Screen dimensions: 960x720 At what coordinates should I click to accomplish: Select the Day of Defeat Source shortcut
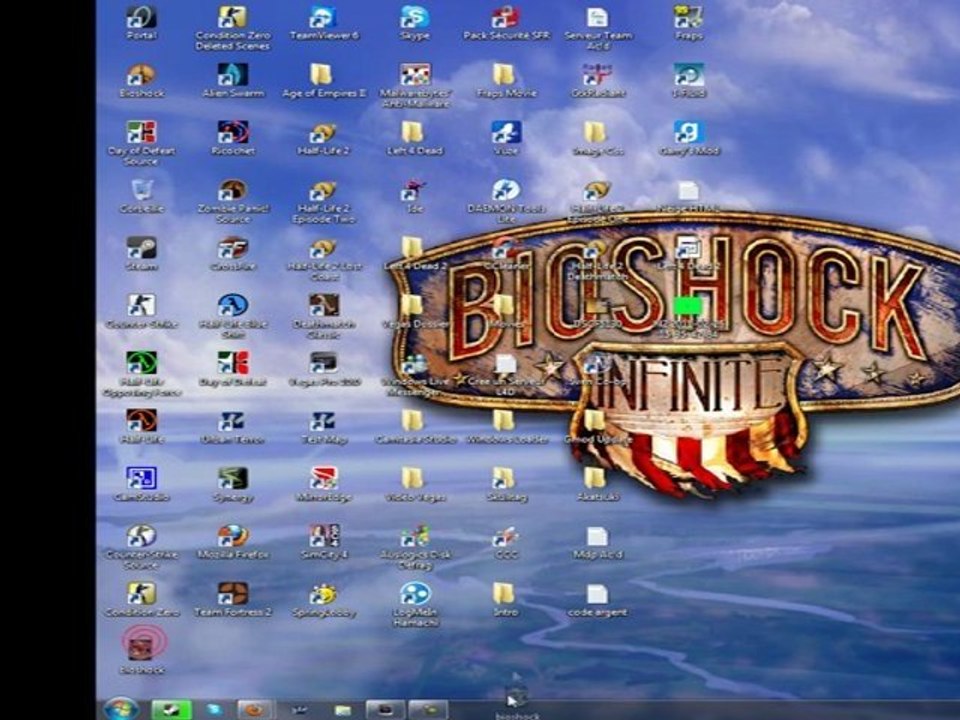(x=141, y=143)
